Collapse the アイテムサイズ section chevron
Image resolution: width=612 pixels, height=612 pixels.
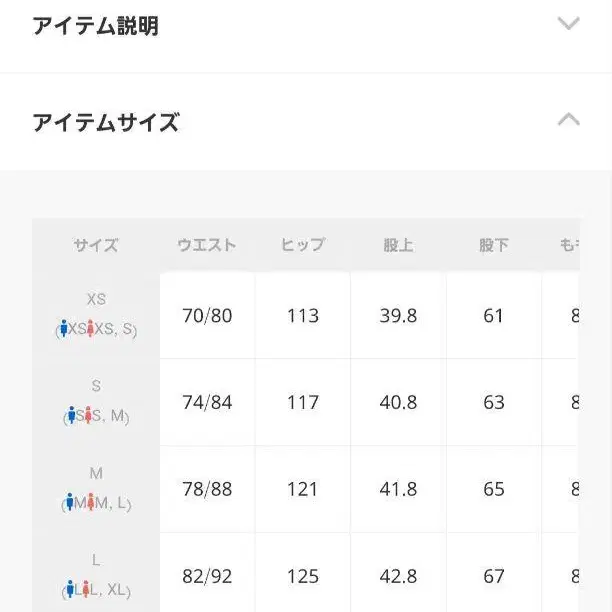[x=568, y=121]
